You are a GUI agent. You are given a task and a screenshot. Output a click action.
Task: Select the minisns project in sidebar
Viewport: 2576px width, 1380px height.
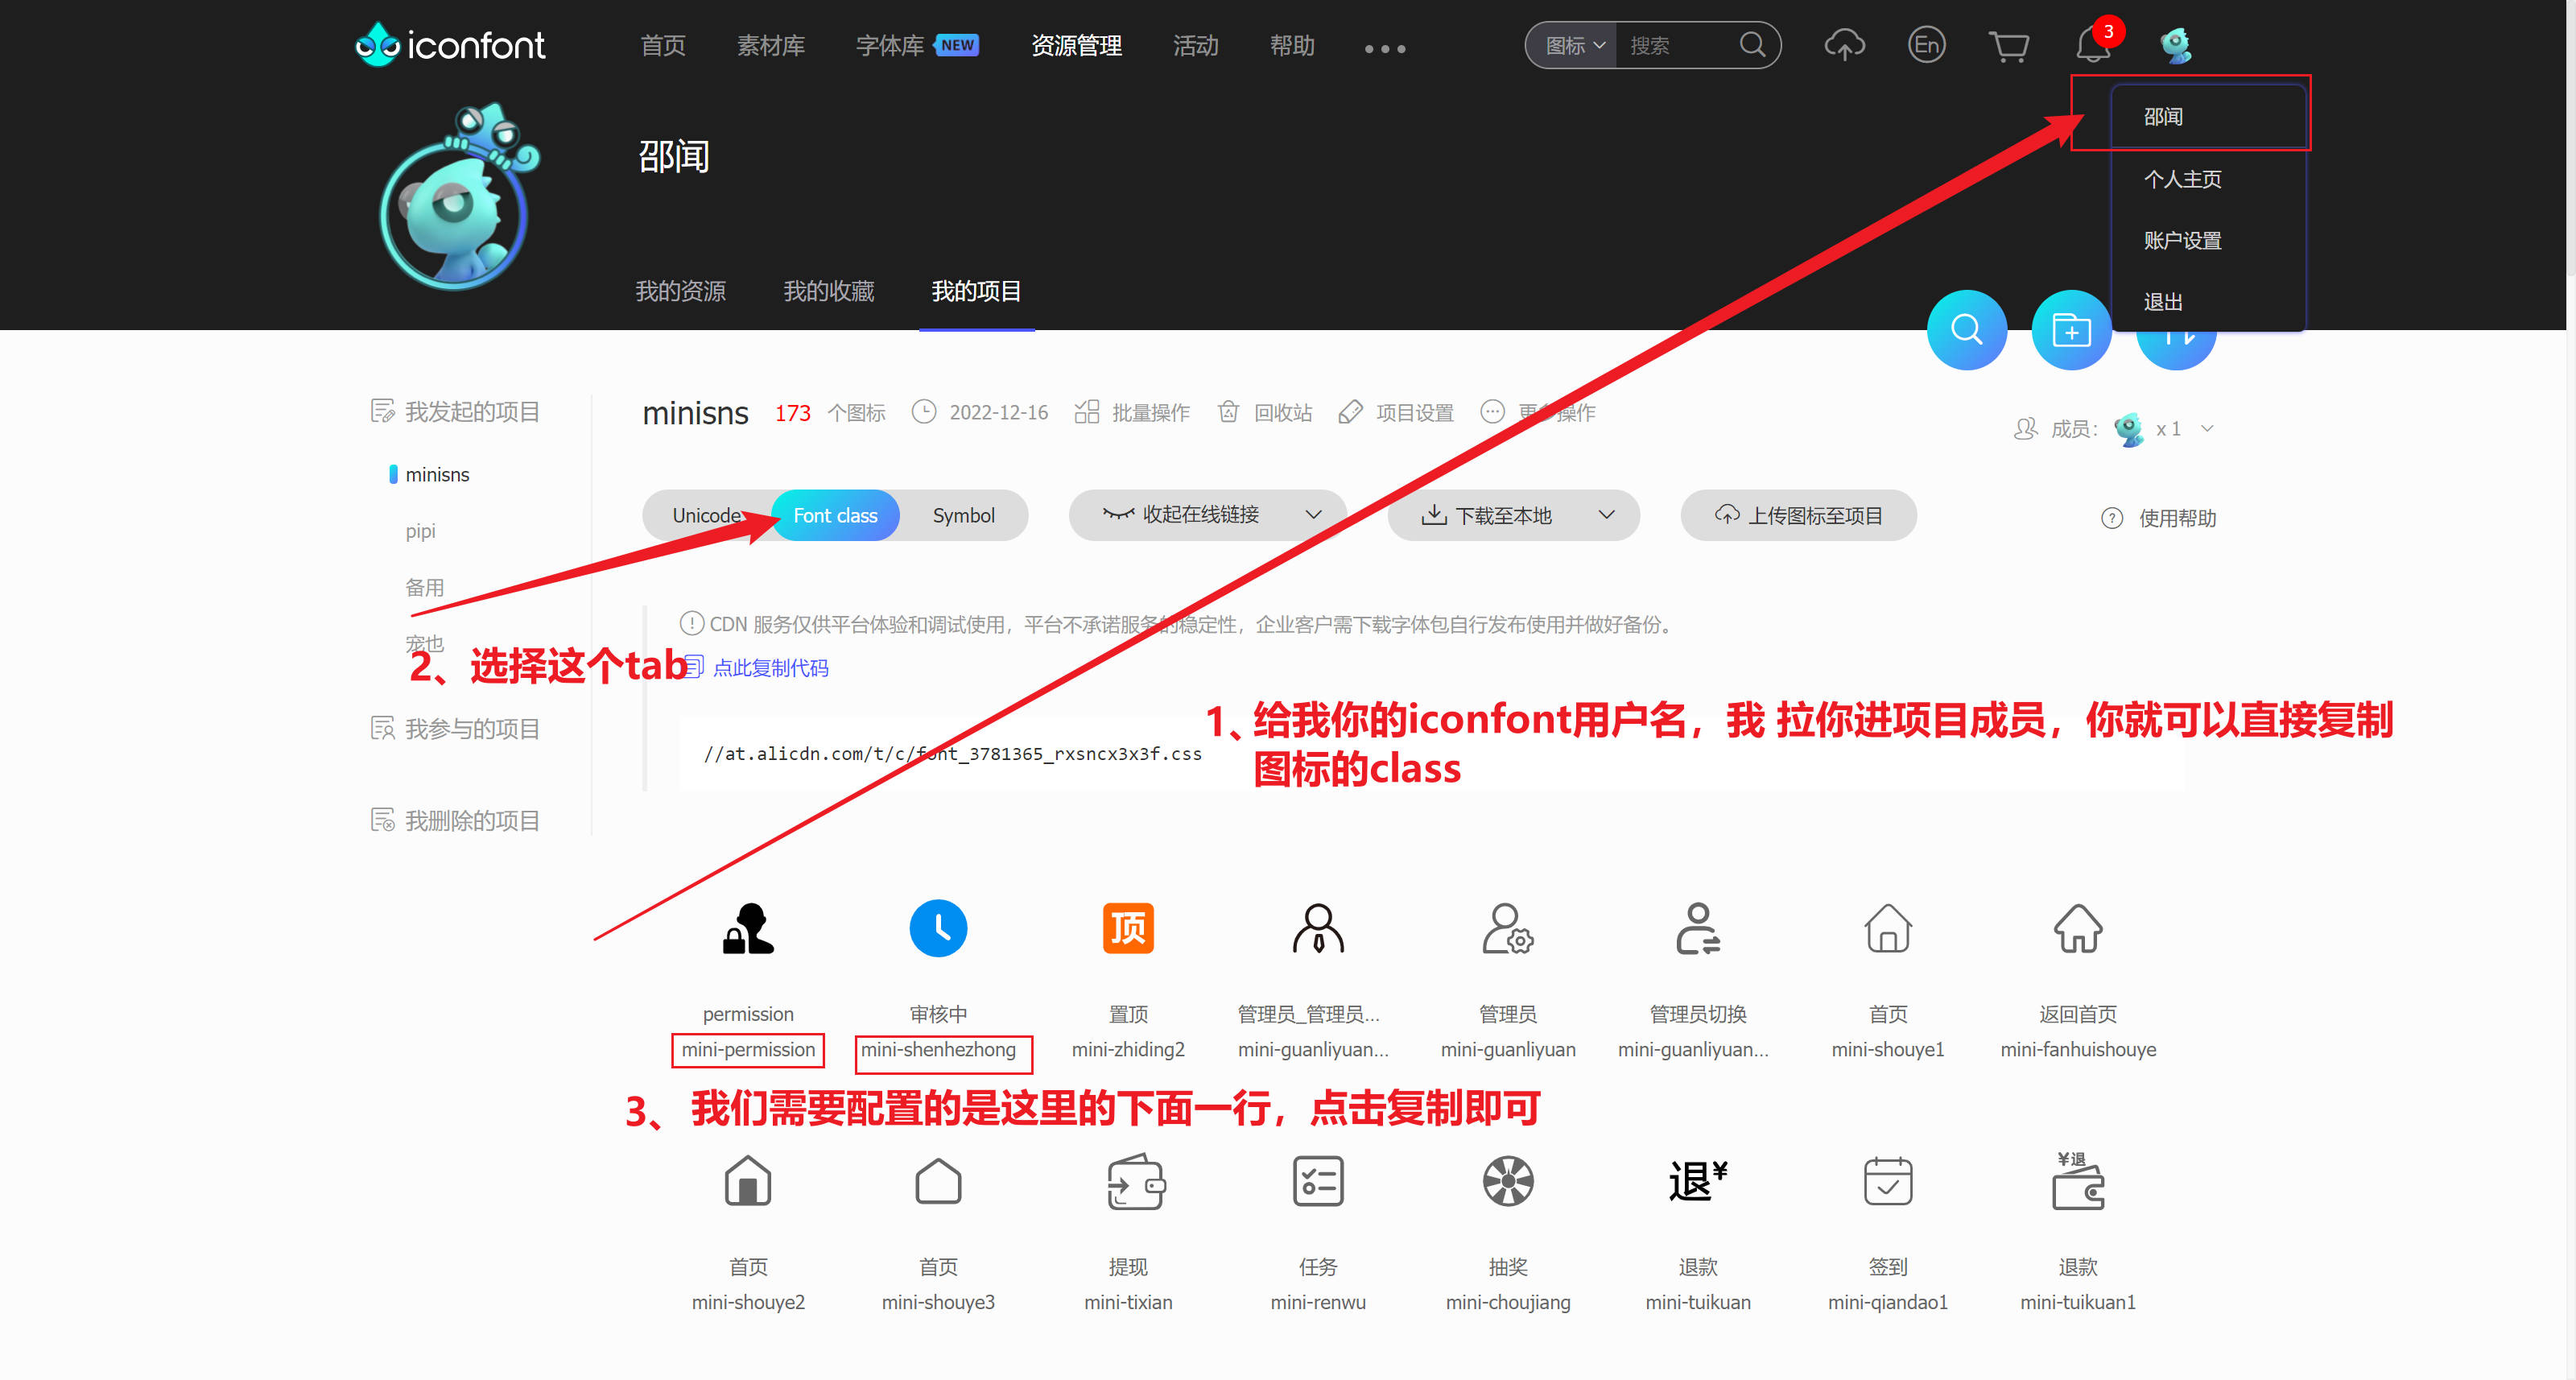click(437, 474)
